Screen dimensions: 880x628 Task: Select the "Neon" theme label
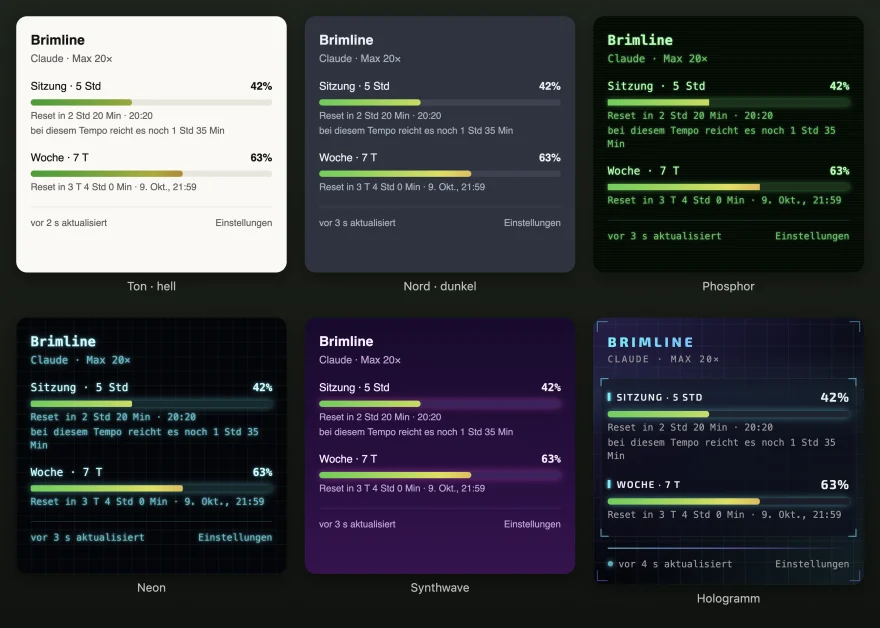point(152,588)
